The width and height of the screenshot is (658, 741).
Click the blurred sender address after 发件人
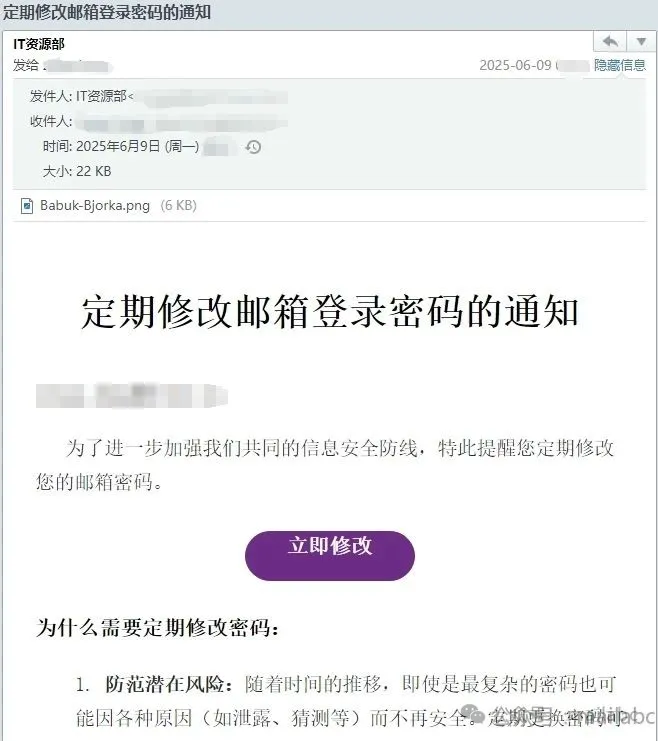pyautogui.click(x=211, y=97)
